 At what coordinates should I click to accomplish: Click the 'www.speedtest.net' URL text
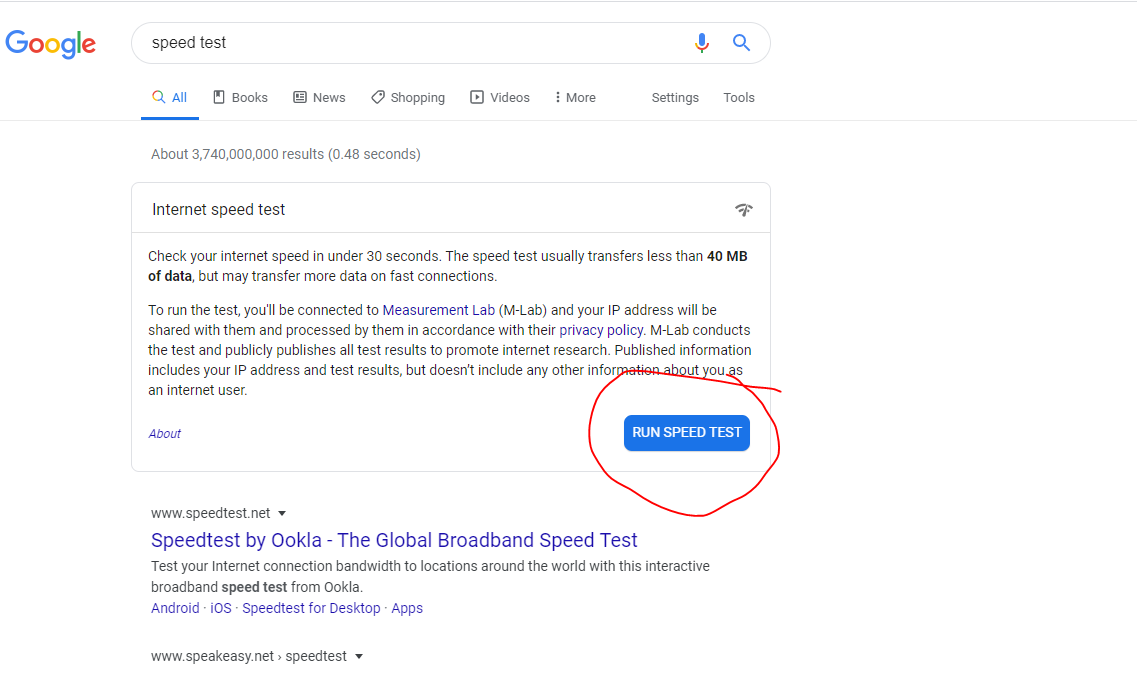[x=210, y=513]
